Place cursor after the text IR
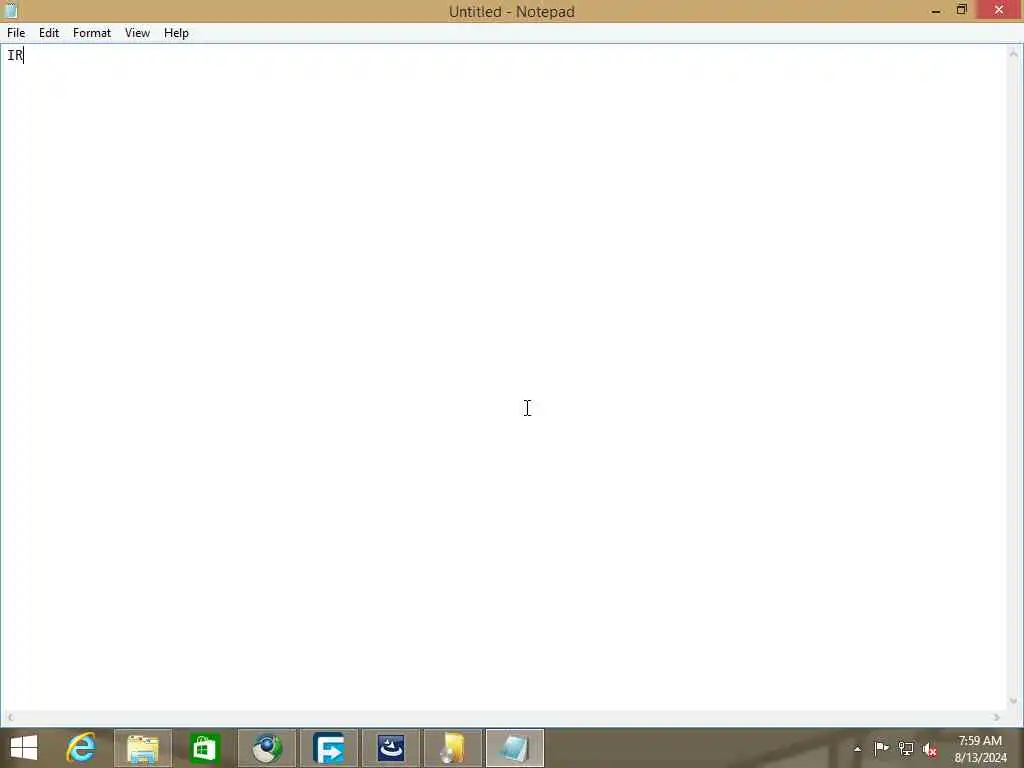The width and height of the screenshot is (1024, 768). (24, 56)
